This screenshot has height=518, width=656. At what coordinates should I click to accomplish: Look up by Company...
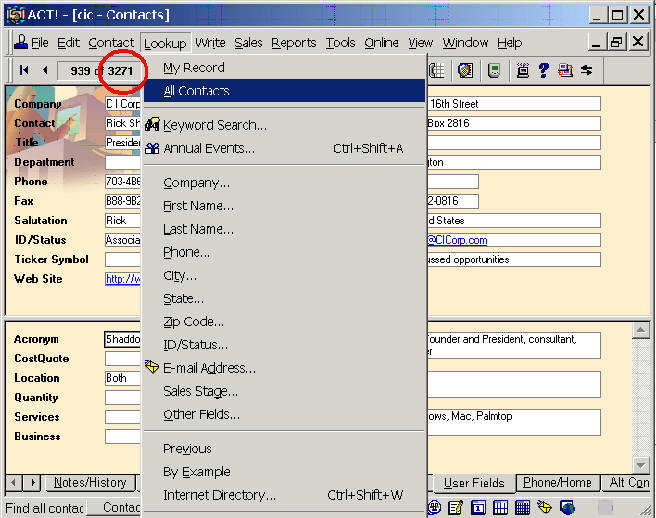click(284, 183)
